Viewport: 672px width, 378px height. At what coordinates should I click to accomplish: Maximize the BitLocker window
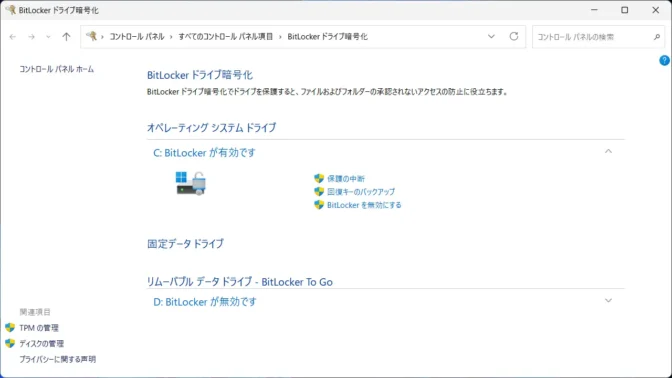pos(624,10)
